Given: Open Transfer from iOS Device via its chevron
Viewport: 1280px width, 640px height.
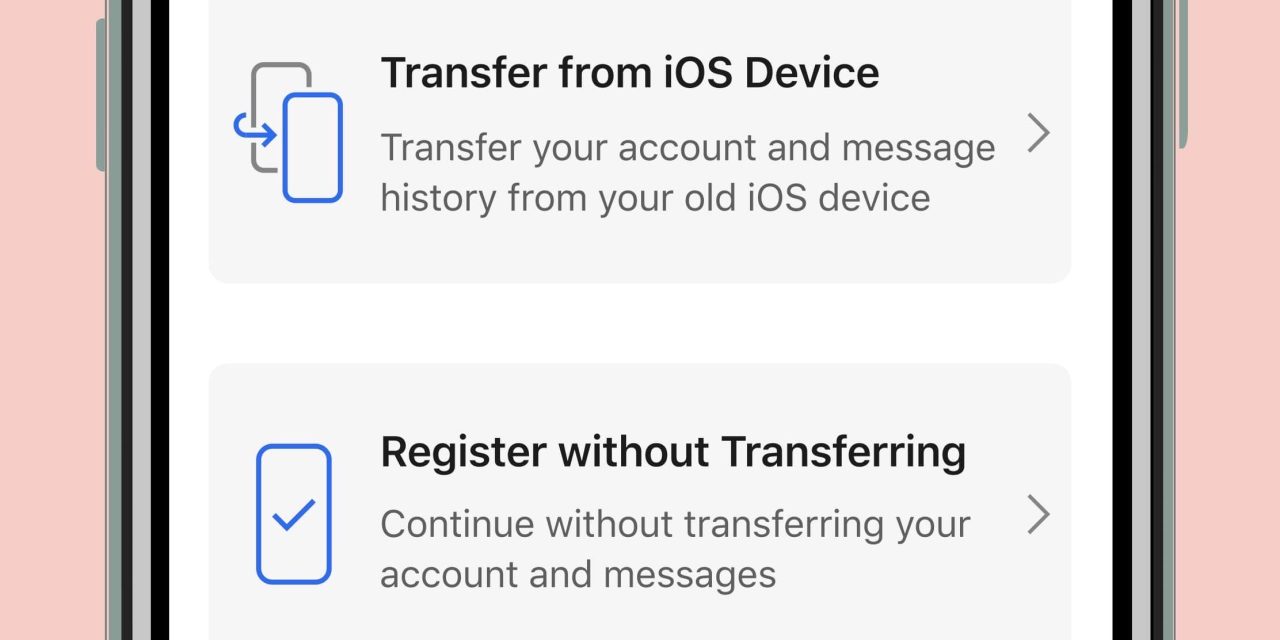Looking at the screenshot, I should pos(1039,133).
